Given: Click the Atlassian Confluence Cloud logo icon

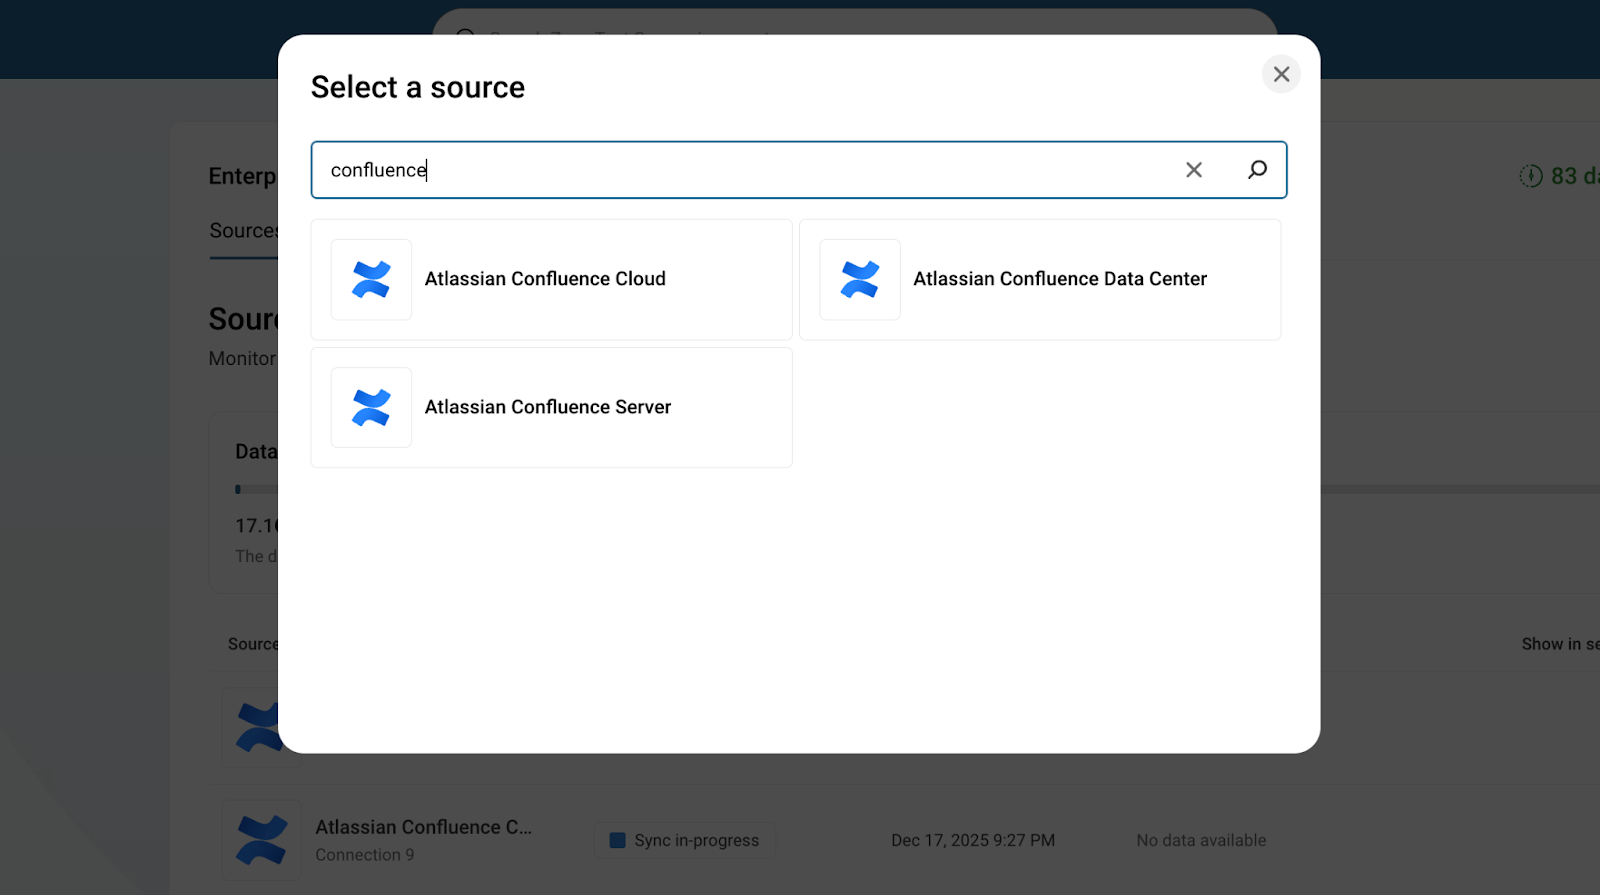Looking at the screenshot, I should 371,280.
